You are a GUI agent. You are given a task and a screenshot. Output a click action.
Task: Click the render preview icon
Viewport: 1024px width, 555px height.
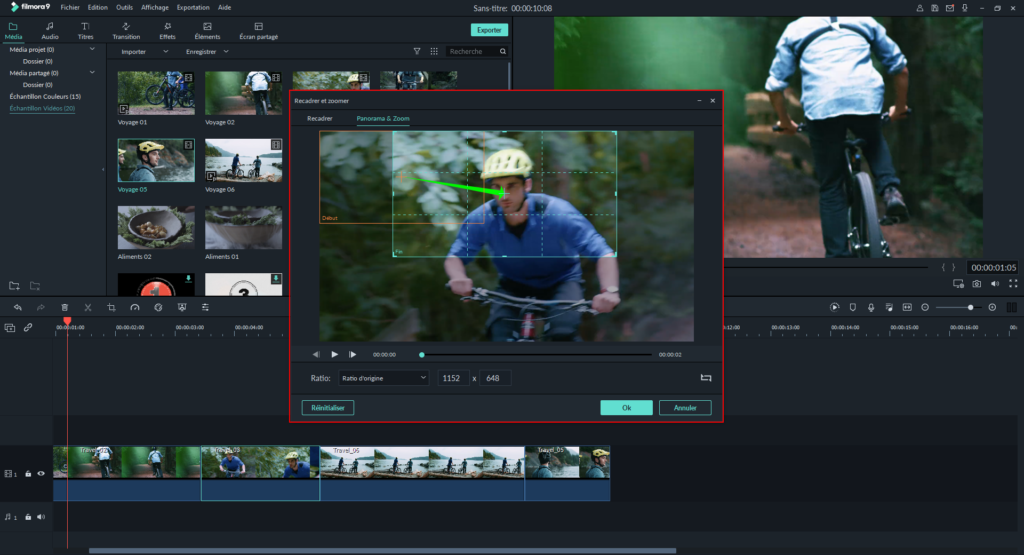point(835,308)
